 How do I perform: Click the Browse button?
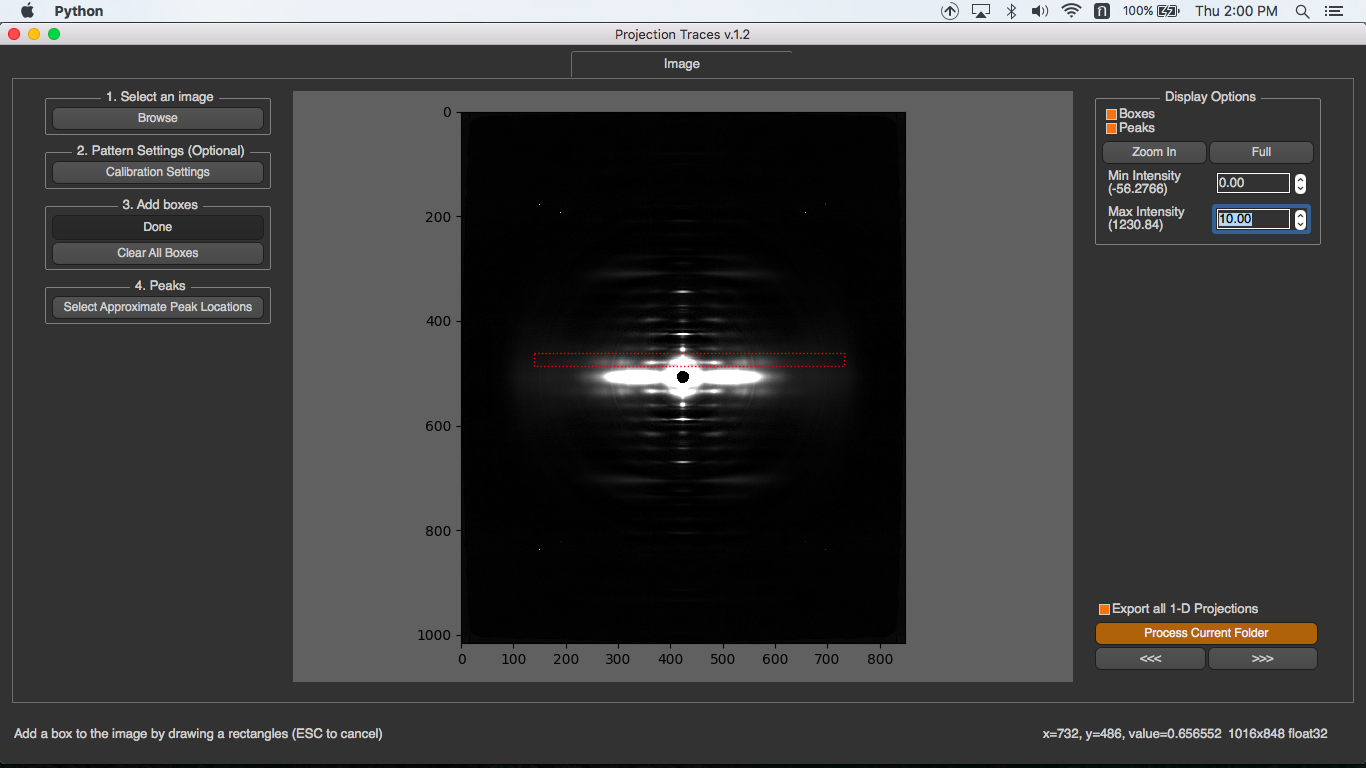pyautogui.click(x=158, y=118)
